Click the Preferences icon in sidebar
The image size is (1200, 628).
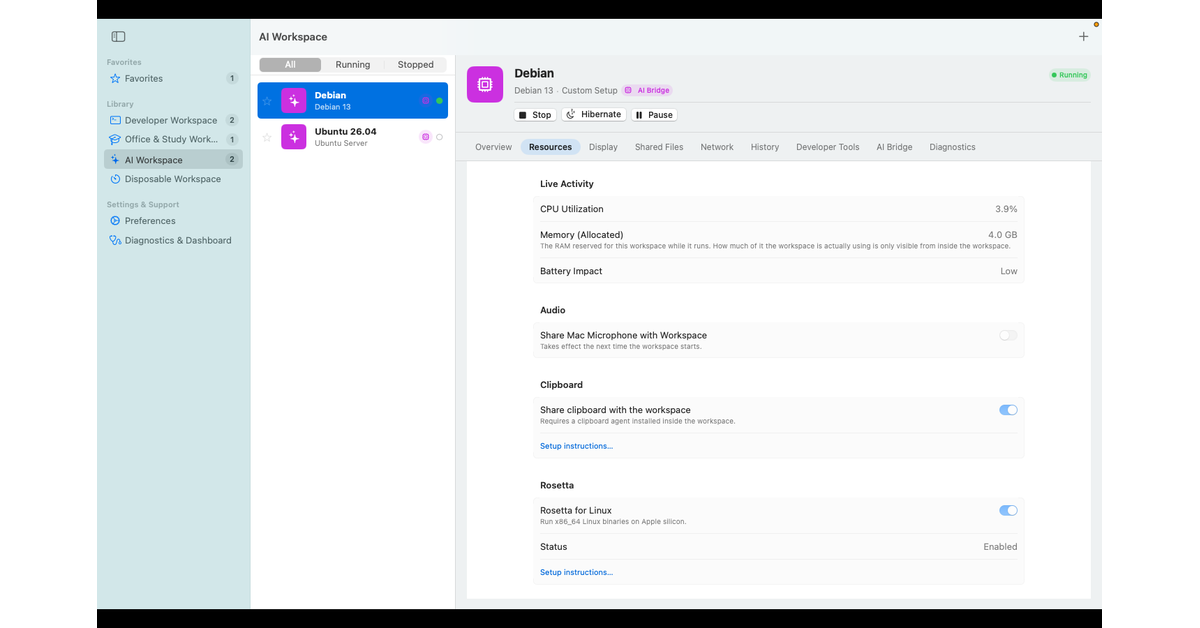[115, 221]
